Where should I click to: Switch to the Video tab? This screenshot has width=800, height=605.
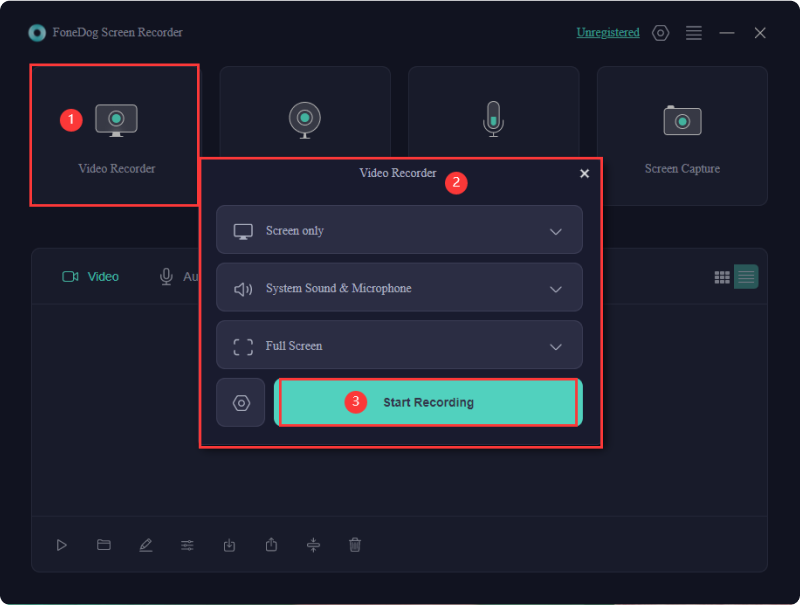(x=90, y=276)
